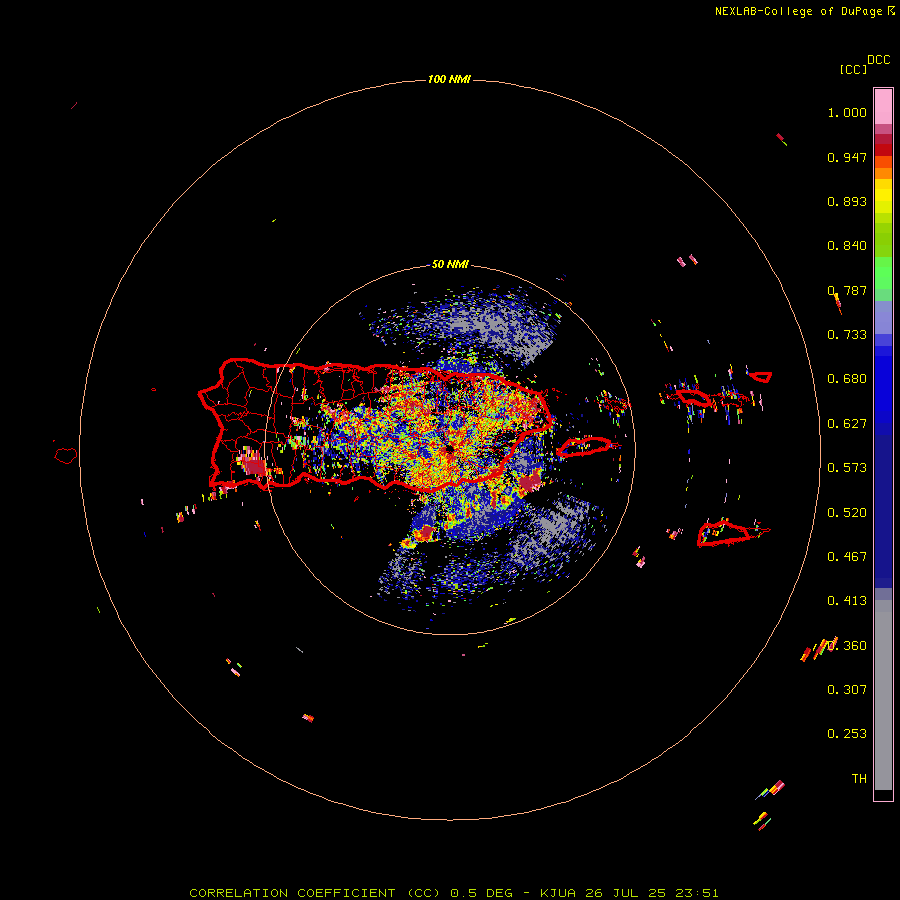This screenshot has height=900, width=900.
Task: Click the 1.000 scale value
Action: click(x=847, y=112)
